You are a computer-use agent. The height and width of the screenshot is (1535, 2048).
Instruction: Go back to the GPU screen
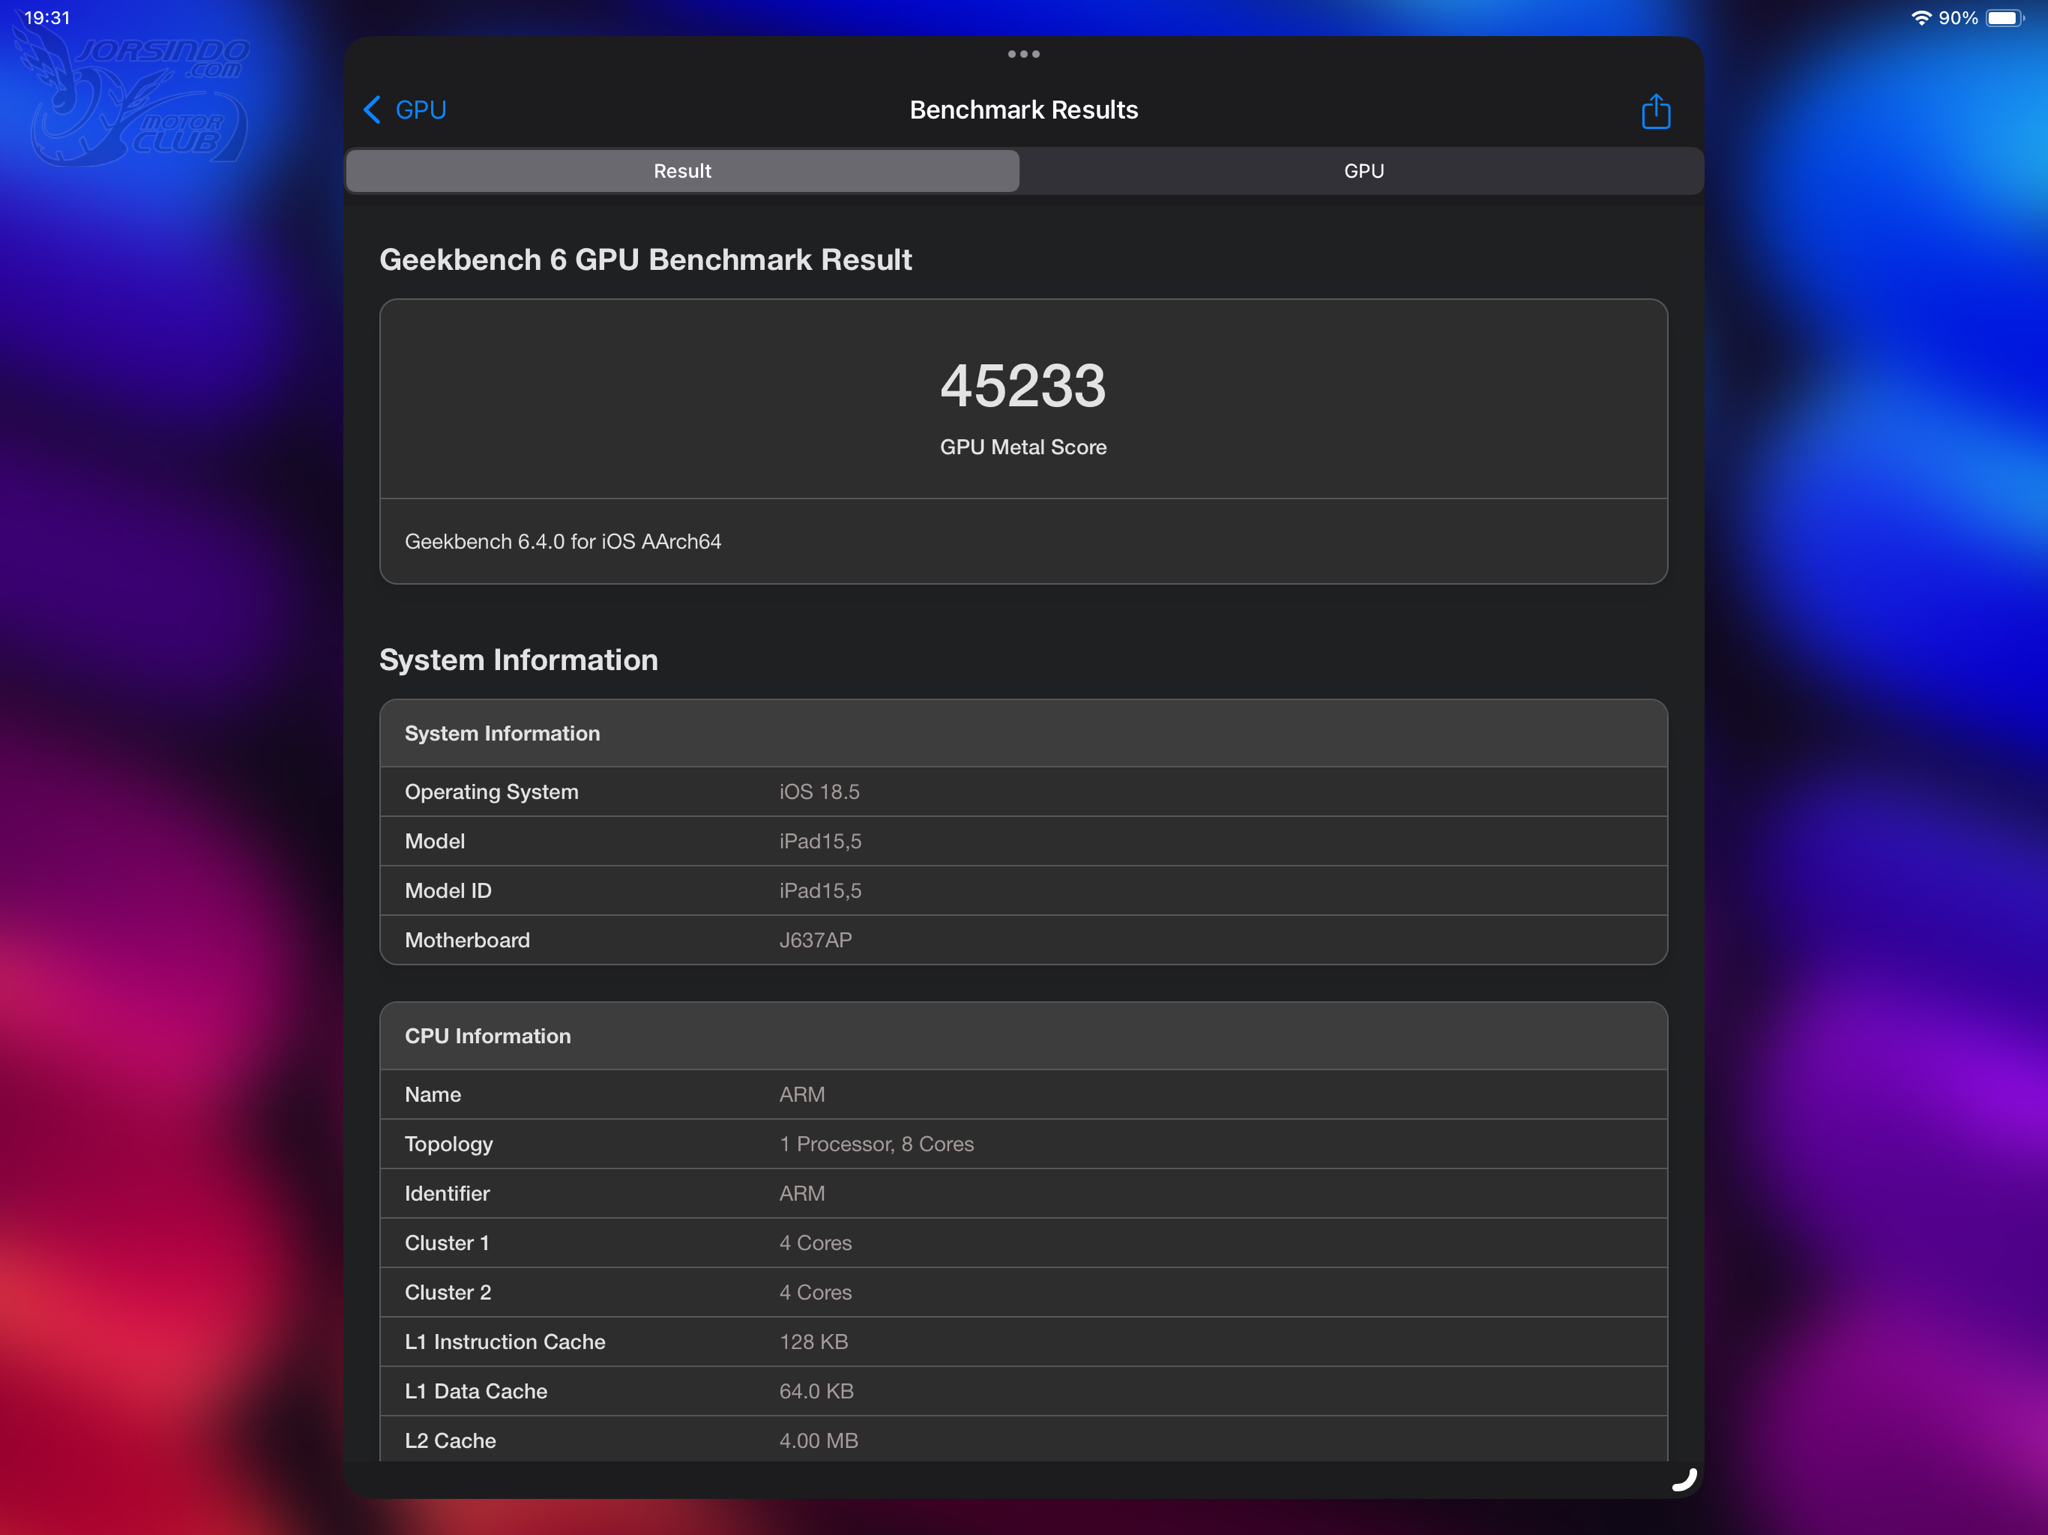405,110
